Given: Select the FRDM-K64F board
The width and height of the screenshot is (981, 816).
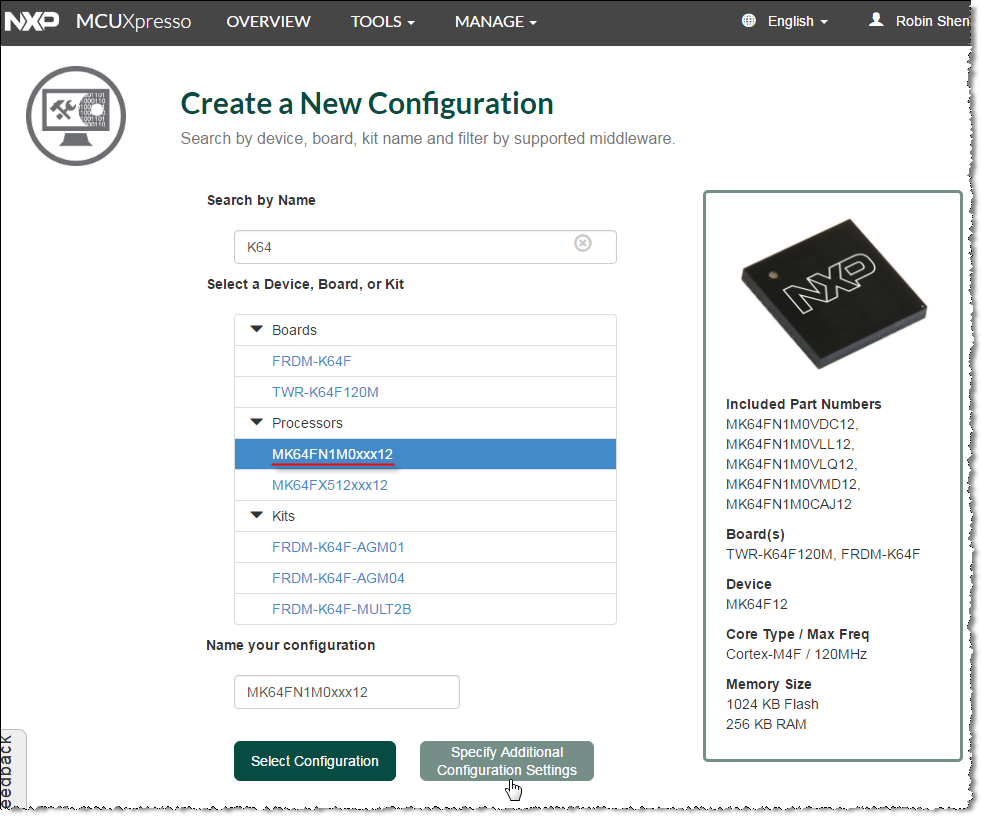Looking at the screenshot, I should coord(312,361).
